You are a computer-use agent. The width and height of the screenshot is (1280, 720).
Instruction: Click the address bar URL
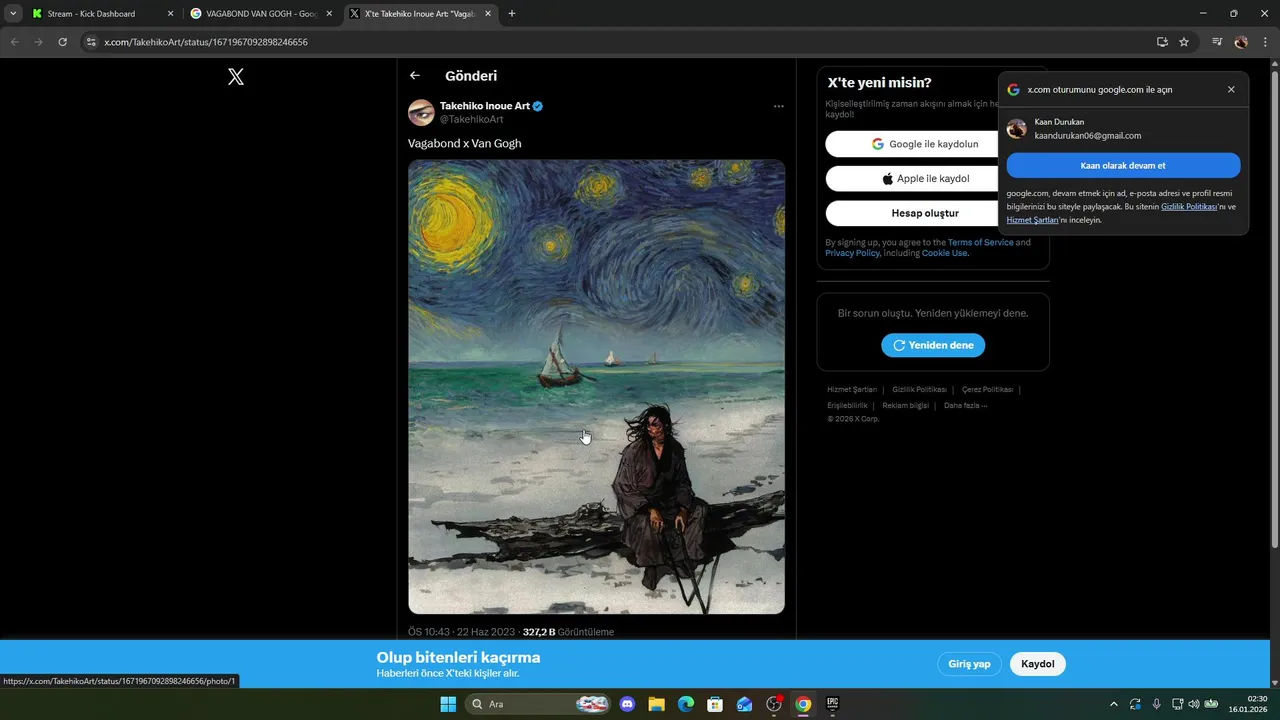click(x=206, y=42)
